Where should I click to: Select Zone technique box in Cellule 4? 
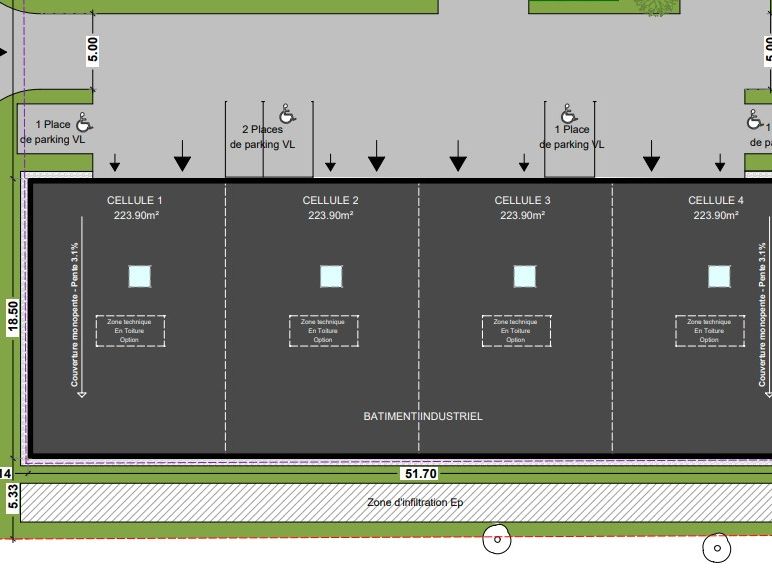710,331
